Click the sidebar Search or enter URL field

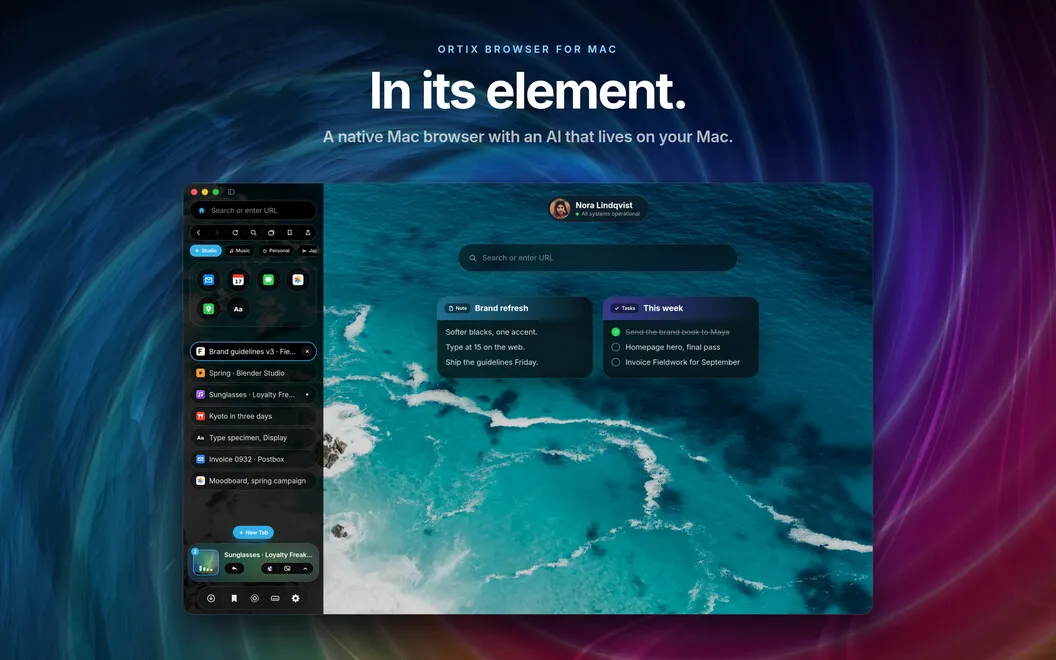[x=253, y=210]
